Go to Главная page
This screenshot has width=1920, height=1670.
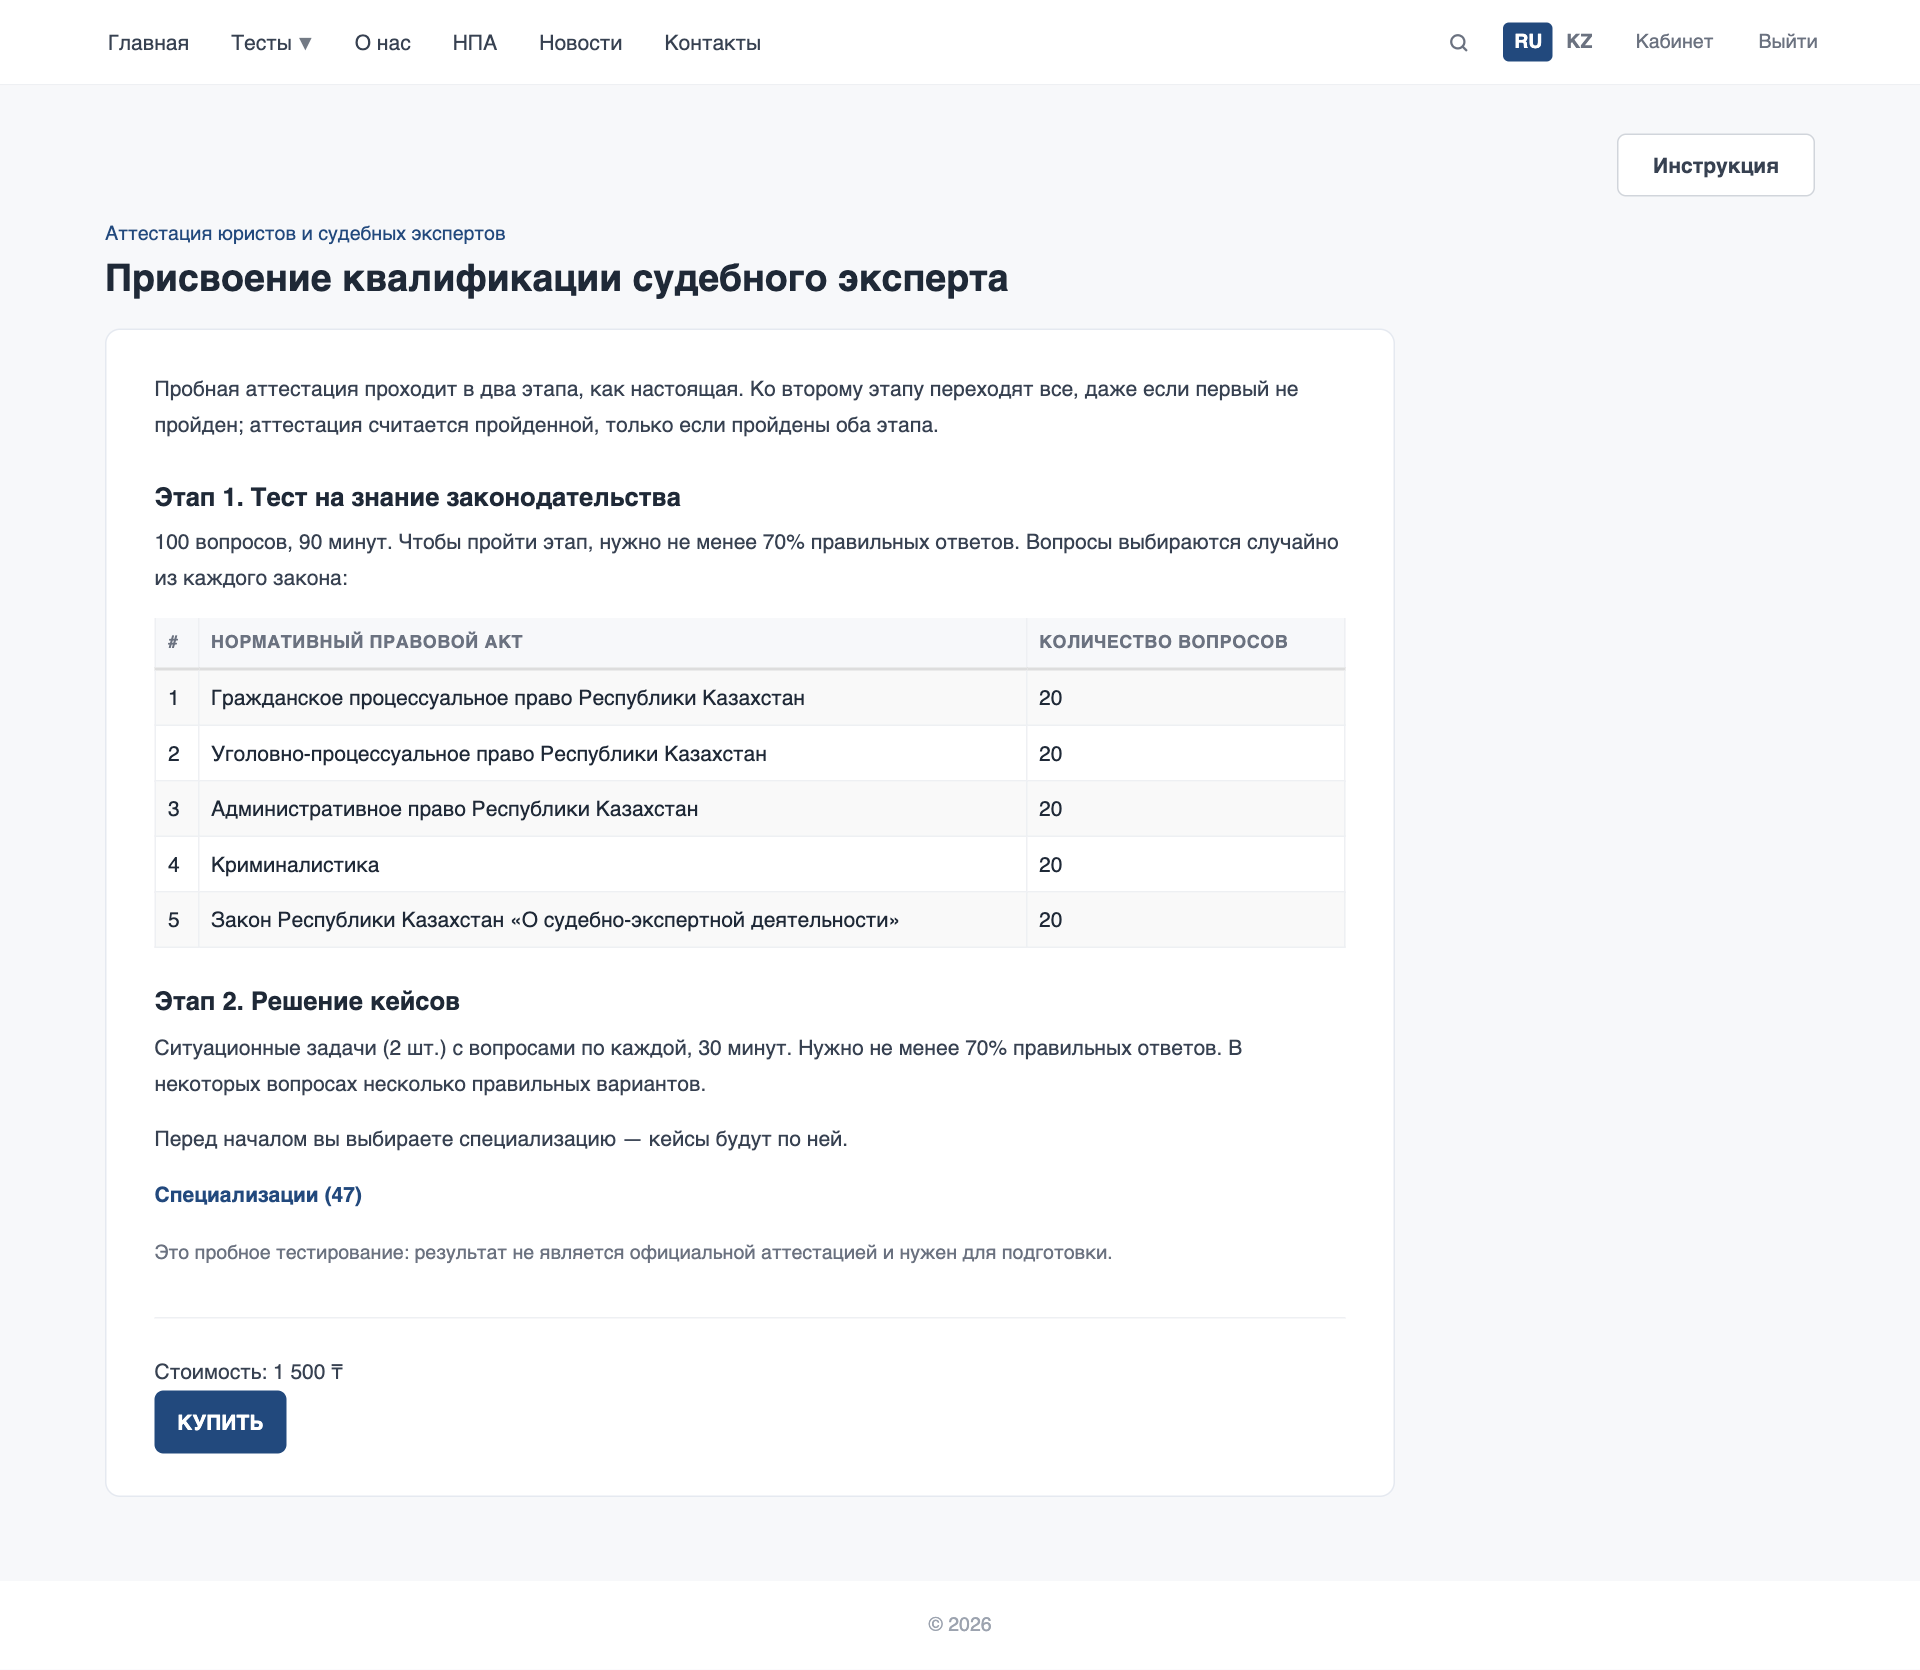pyautogui.click(x=148, y=43)
